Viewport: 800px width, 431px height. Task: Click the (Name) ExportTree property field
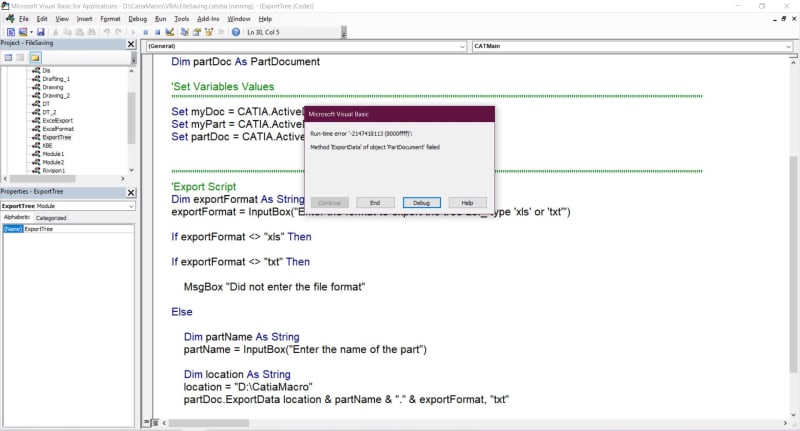click(68, 229)
